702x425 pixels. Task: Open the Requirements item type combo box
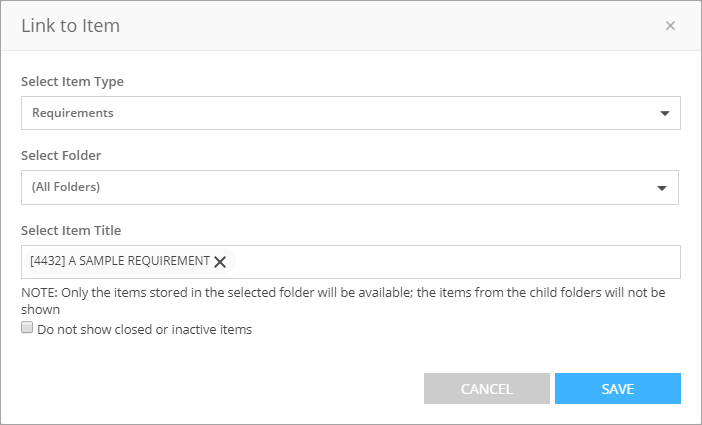click(x=340, y=113)
